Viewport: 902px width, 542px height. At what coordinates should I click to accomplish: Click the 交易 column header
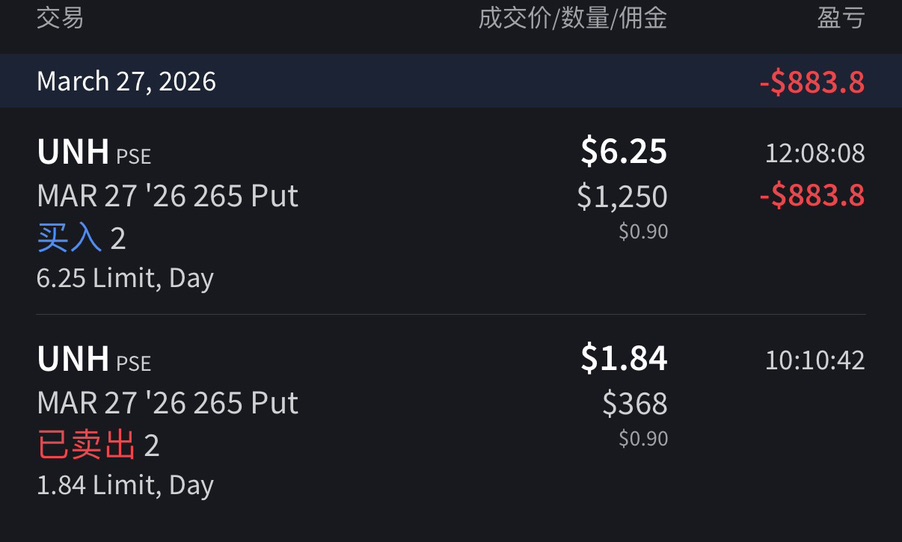[60, 18]
